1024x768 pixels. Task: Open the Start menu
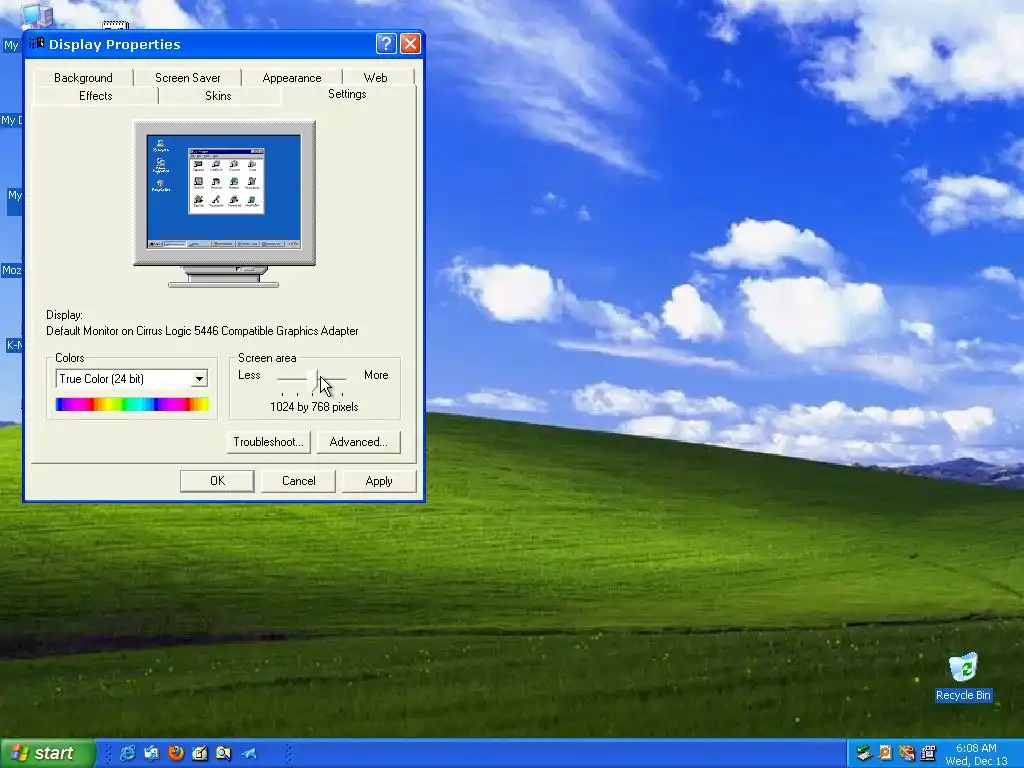tap(47, 753)
